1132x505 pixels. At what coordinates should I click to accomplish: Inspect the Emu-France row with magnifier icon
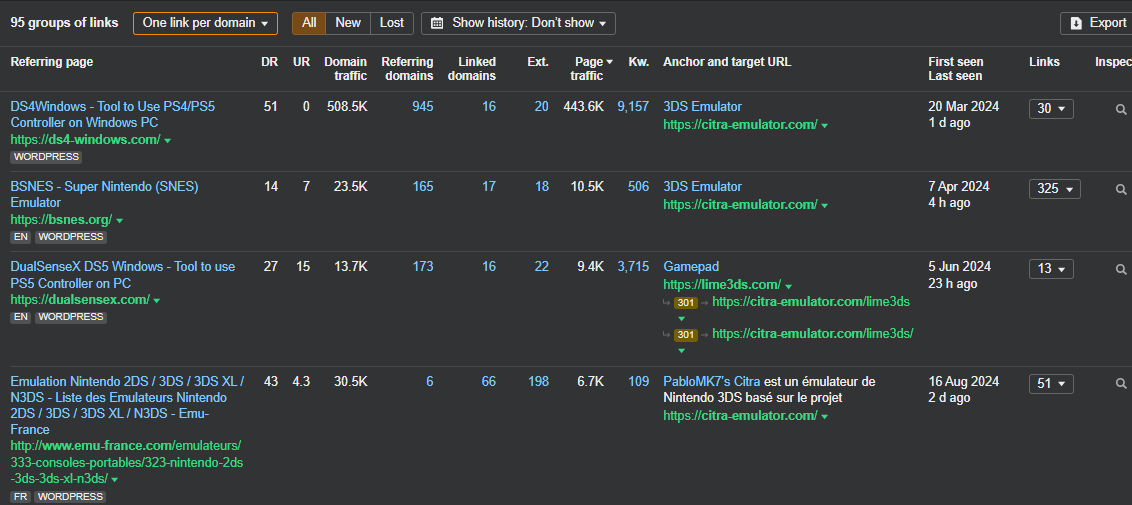[1121, 384]
